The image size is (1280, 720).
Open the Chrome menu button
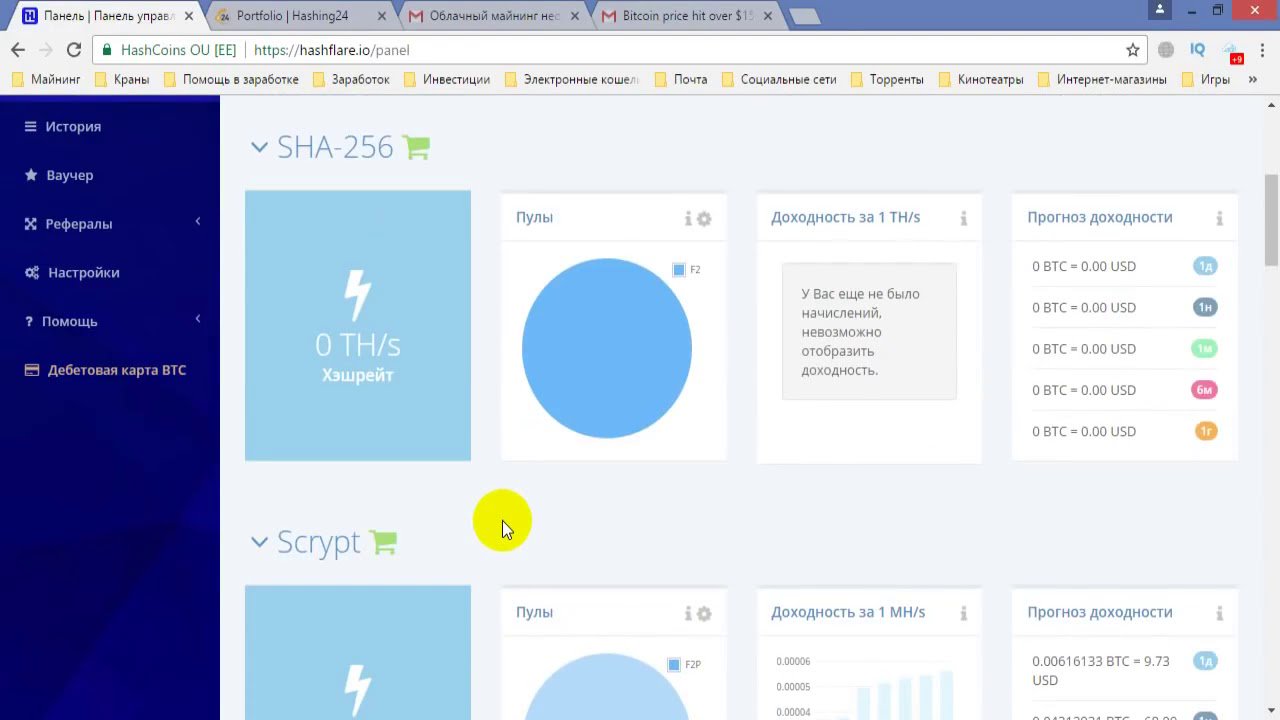tap(1262, 50)
